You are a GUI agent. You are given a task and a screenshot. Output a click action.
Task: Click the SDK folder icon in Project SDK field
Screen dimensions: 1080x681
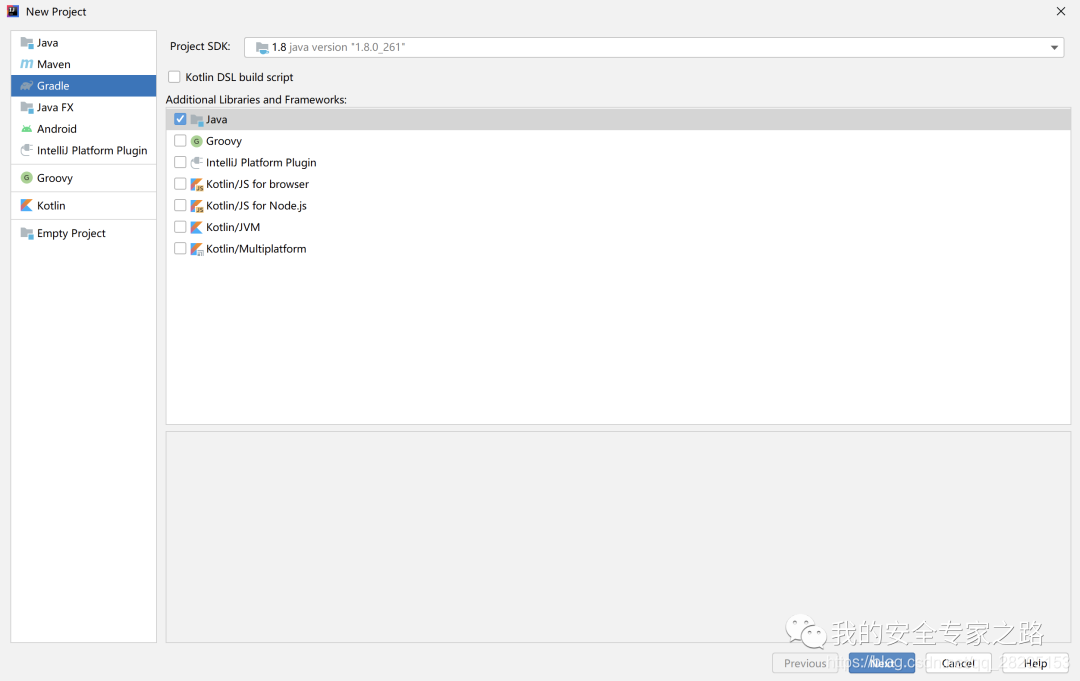[x=262, y=48]
